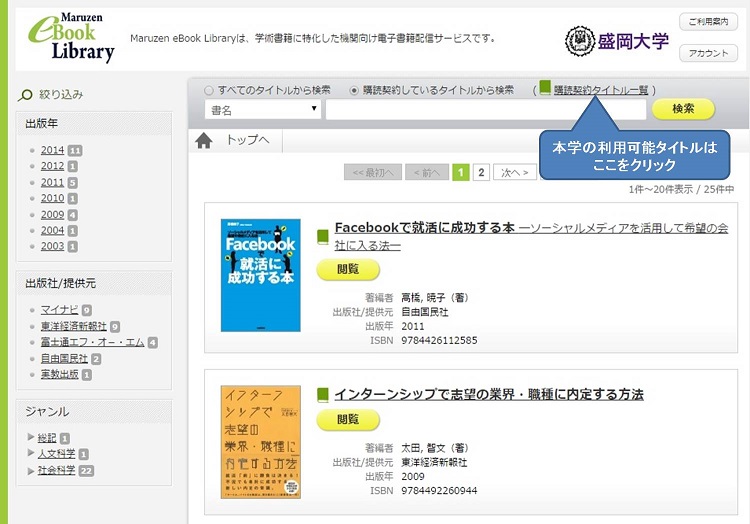Image resolution: width=750 pixels, height=524 pixels.
Task: Filter by publication year 2014
Action: [52, 150]
